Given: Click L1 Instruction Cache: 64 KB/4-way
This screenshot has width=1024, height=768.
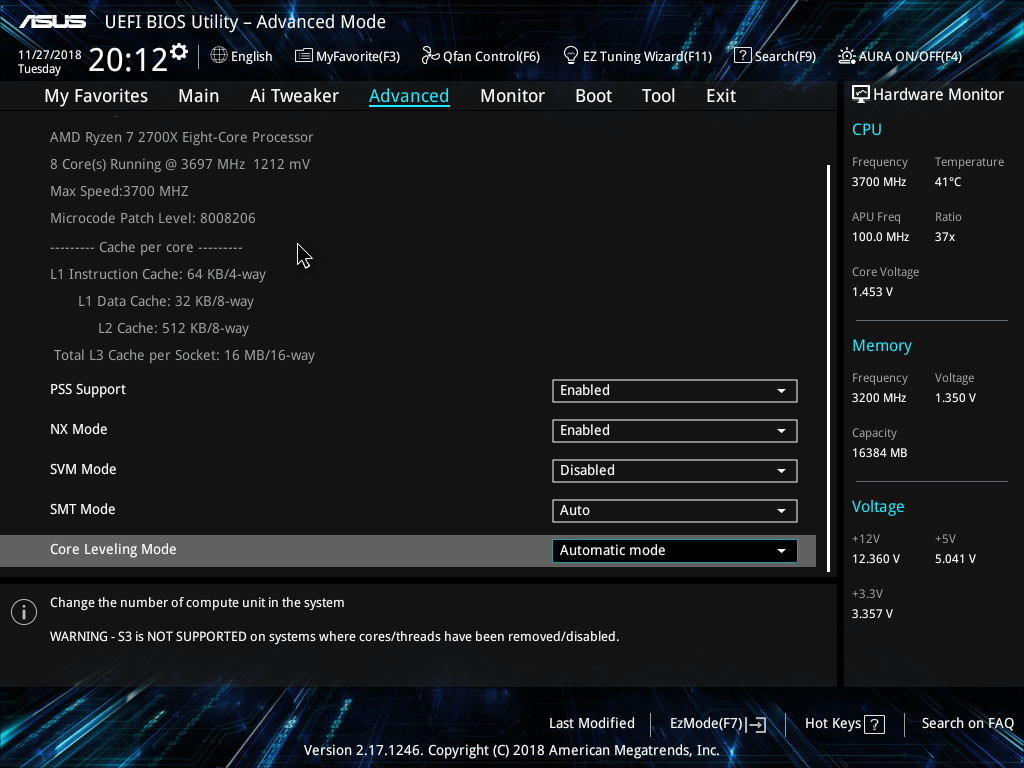Looking at the screenshot, I should pyautogui.click(x=158, y=274).
